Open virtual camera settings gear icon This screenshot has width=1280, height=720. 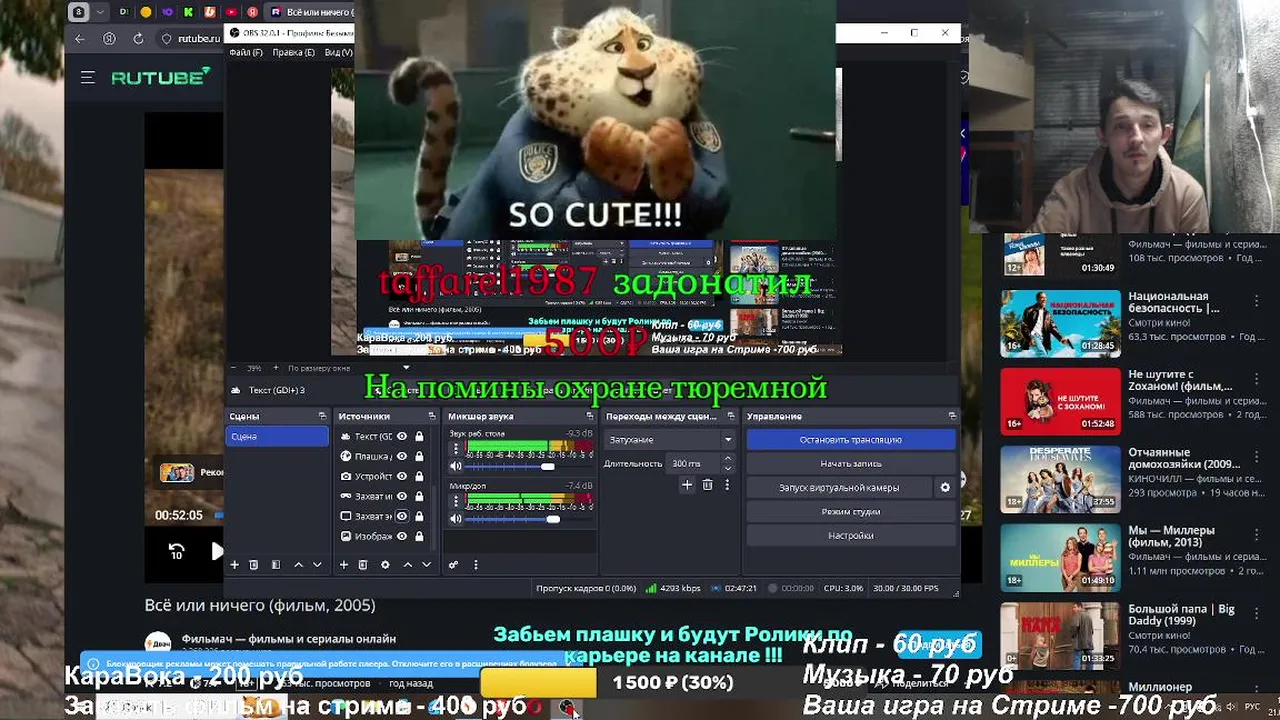pos(945,488)
